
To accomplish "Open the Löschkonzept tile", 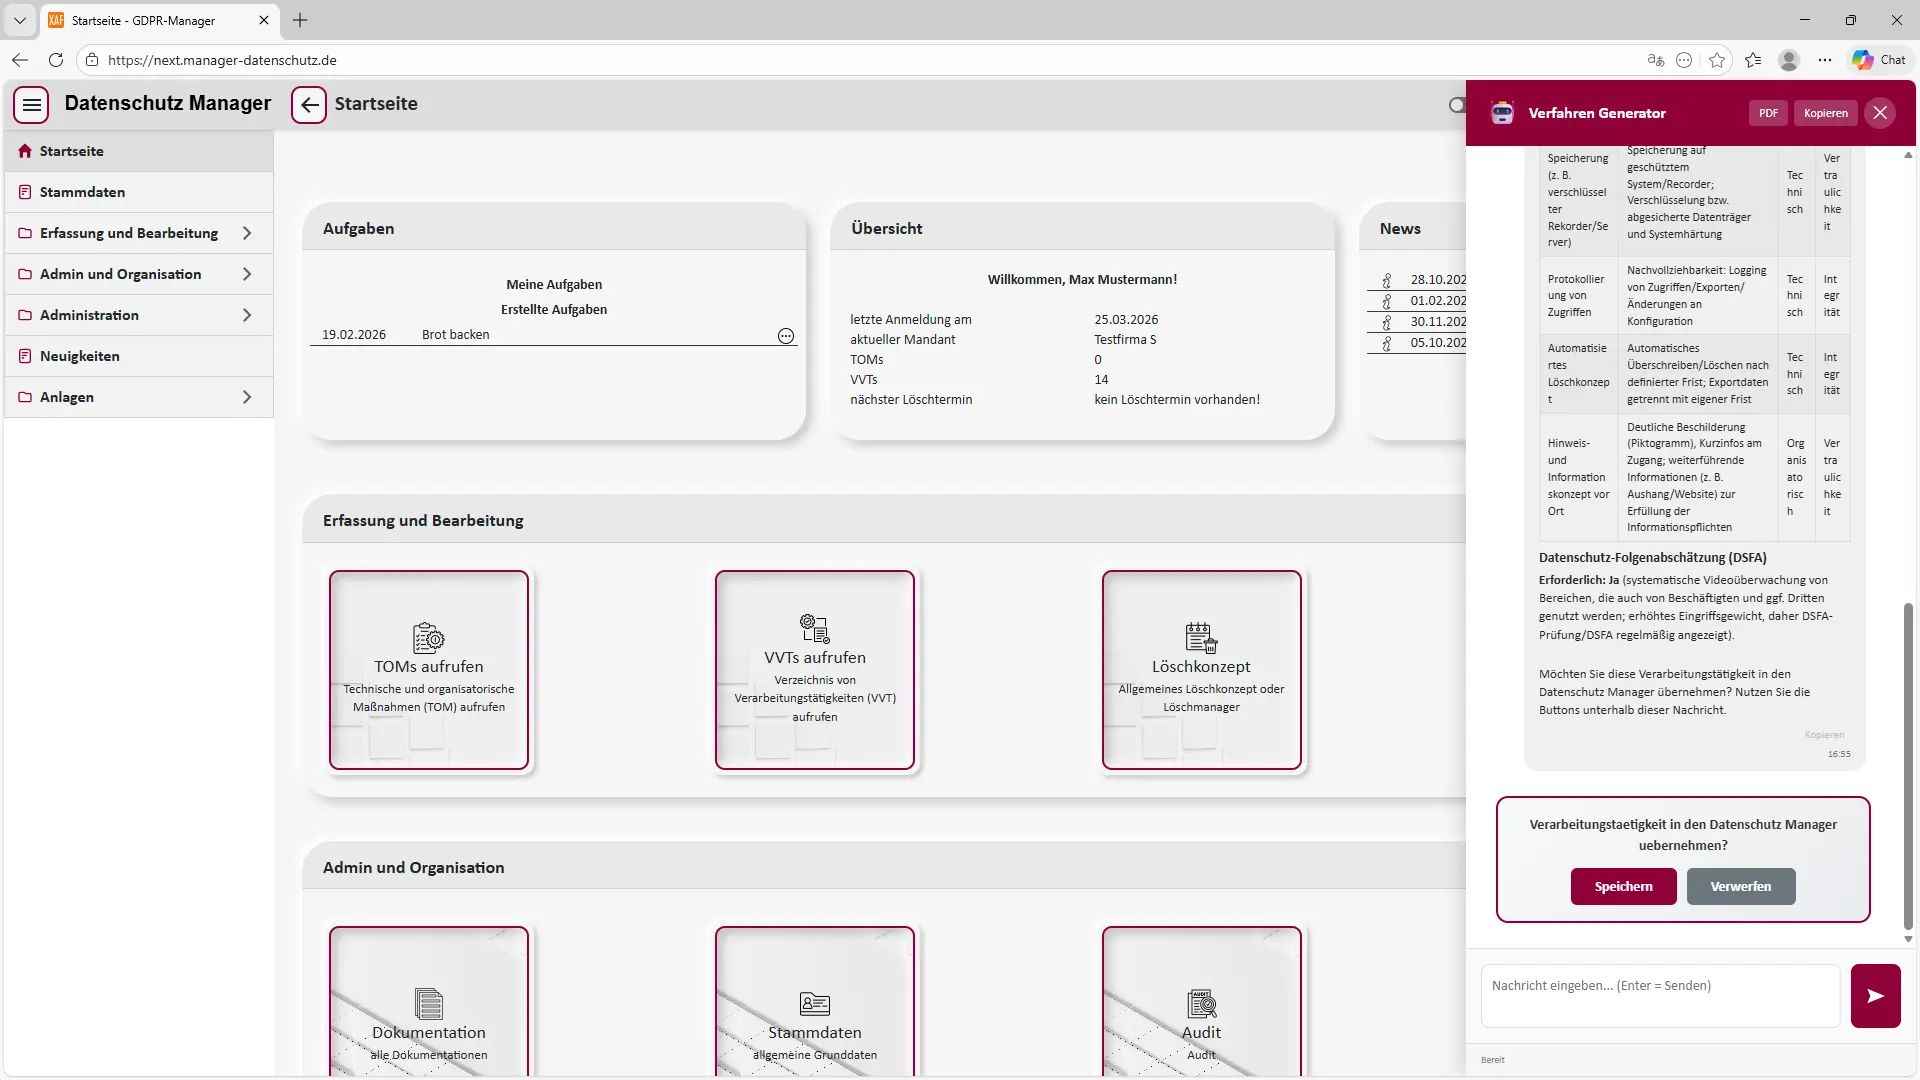I will pos(1201,670).
